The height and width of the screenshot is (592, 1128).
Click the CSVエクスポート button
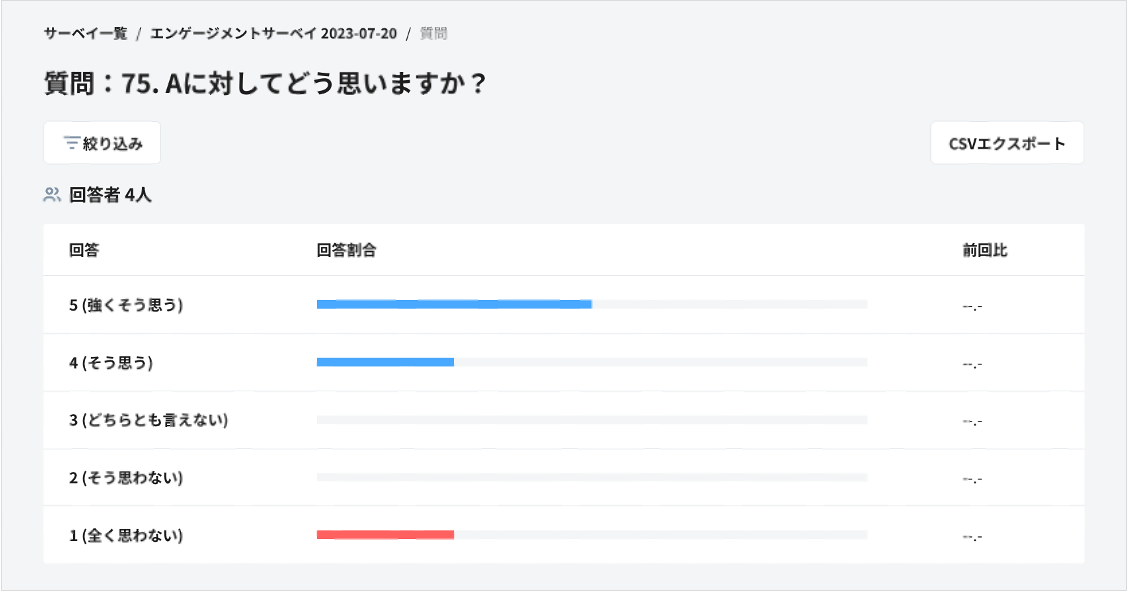pyautogui.click(x=1006, y=142)
